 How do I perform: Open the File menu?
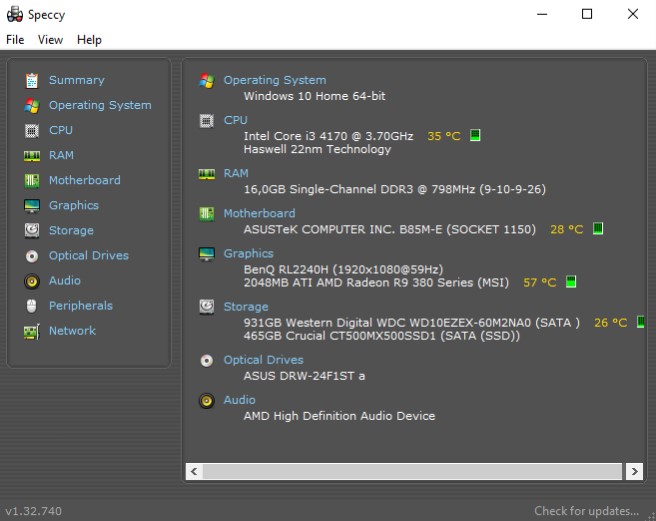(x=15, y=40)
